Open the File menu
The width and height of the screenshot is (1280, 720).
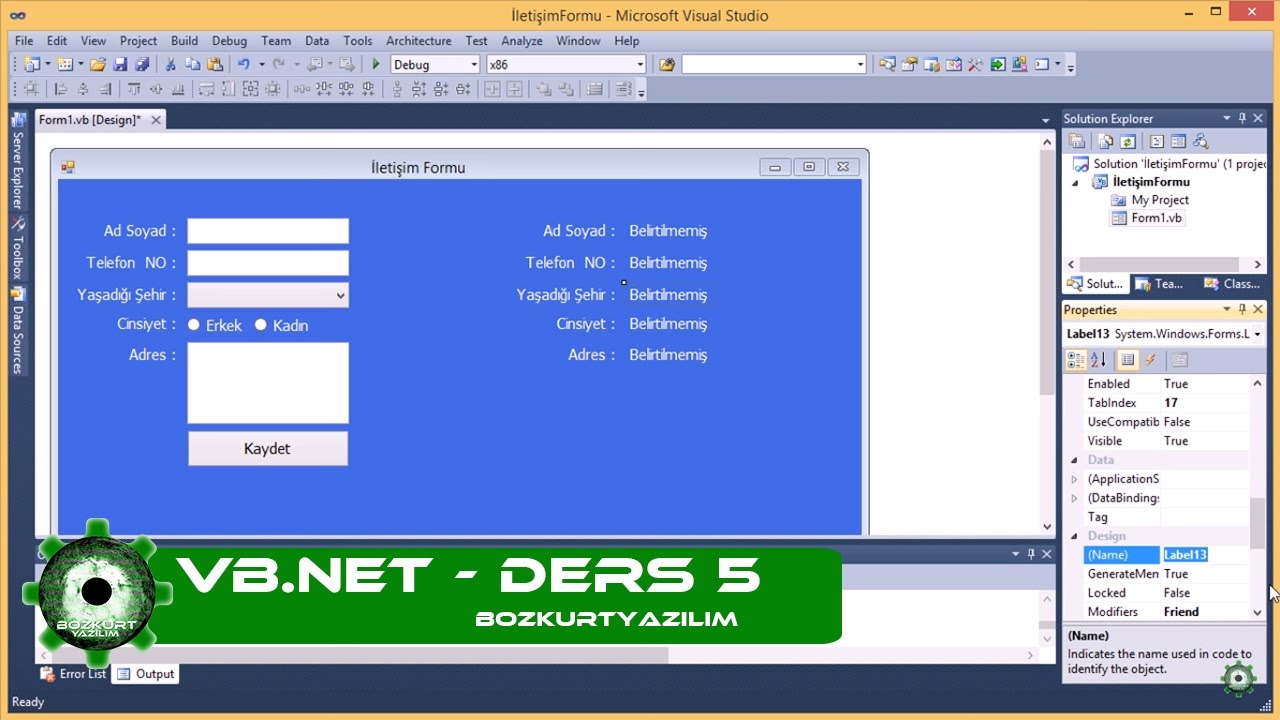24,41
